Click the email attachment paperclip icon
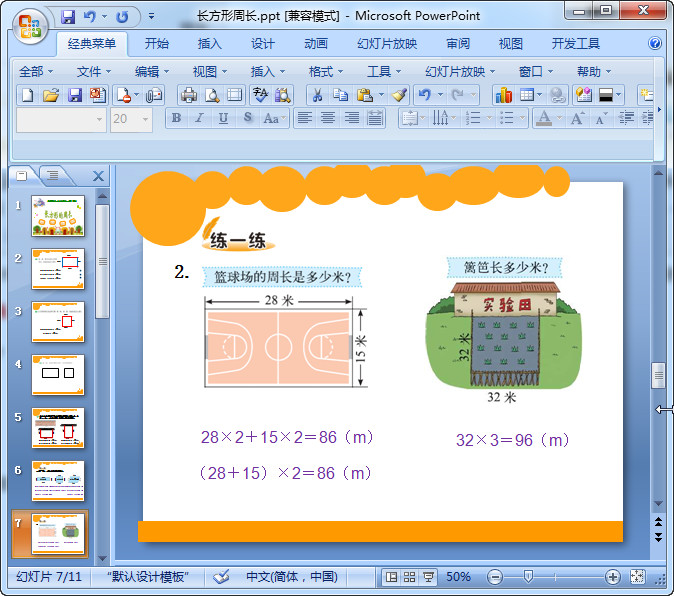The image size is (674, 596). point(154,95)
